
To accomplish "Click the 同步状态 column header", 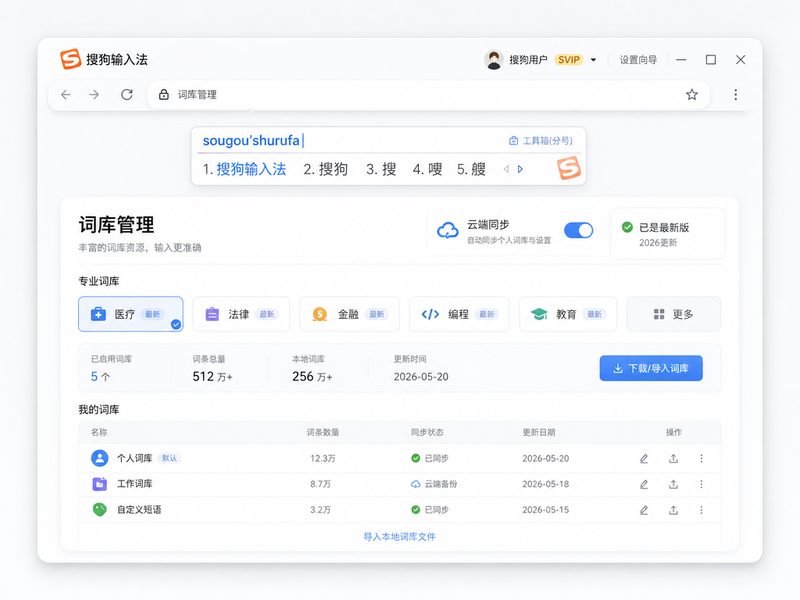I will [x=427, y=432].
